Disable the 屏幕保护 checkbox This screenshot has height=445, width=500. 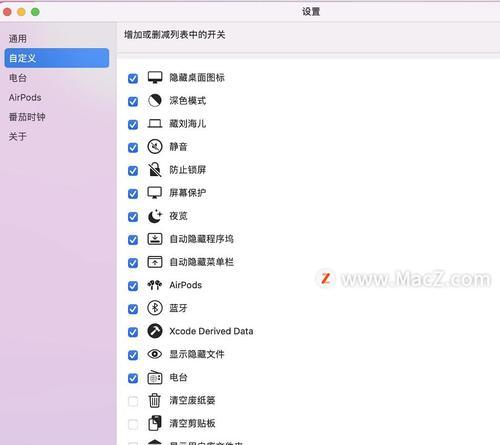pyautogui.click(x=133, y=194)
